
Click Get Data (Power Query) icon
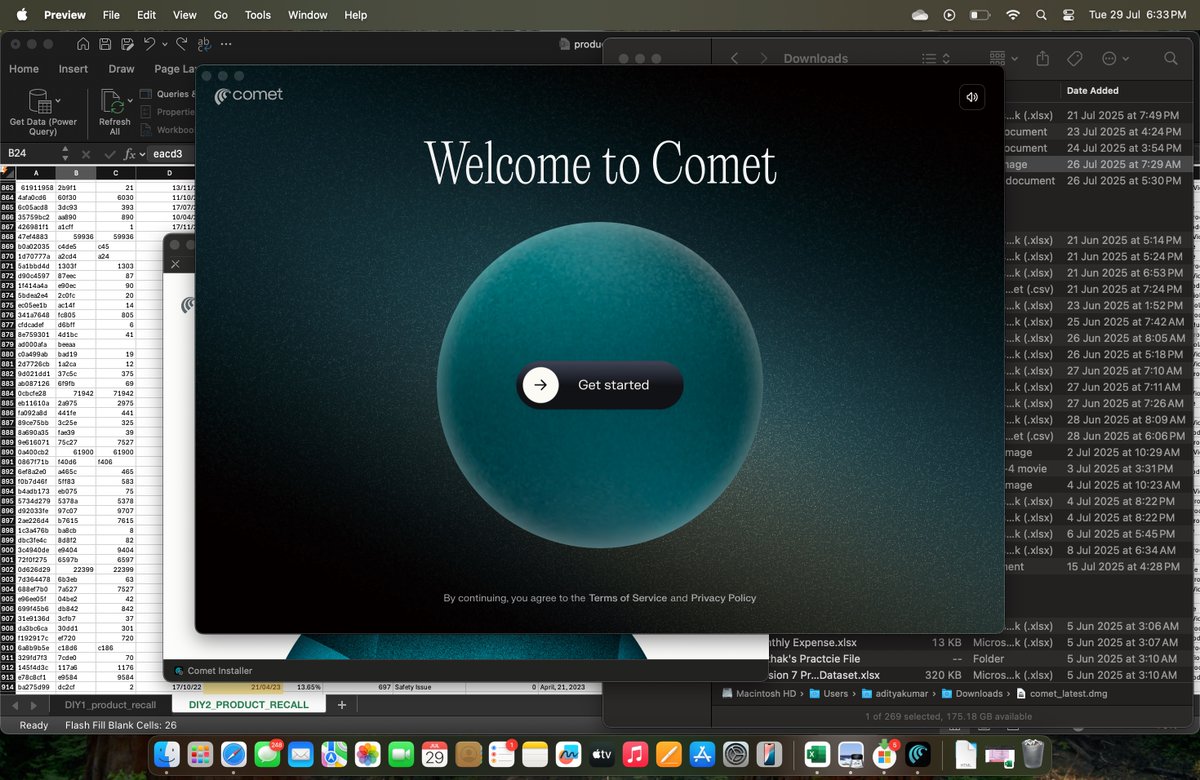(x=39, y=101)
